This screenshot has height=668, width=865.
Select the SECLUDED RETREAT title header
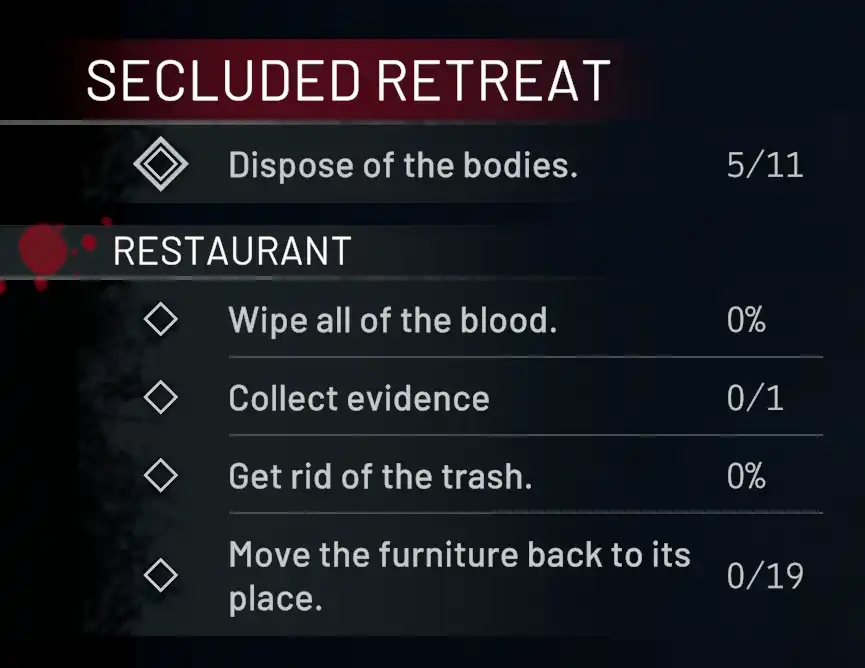347,81
